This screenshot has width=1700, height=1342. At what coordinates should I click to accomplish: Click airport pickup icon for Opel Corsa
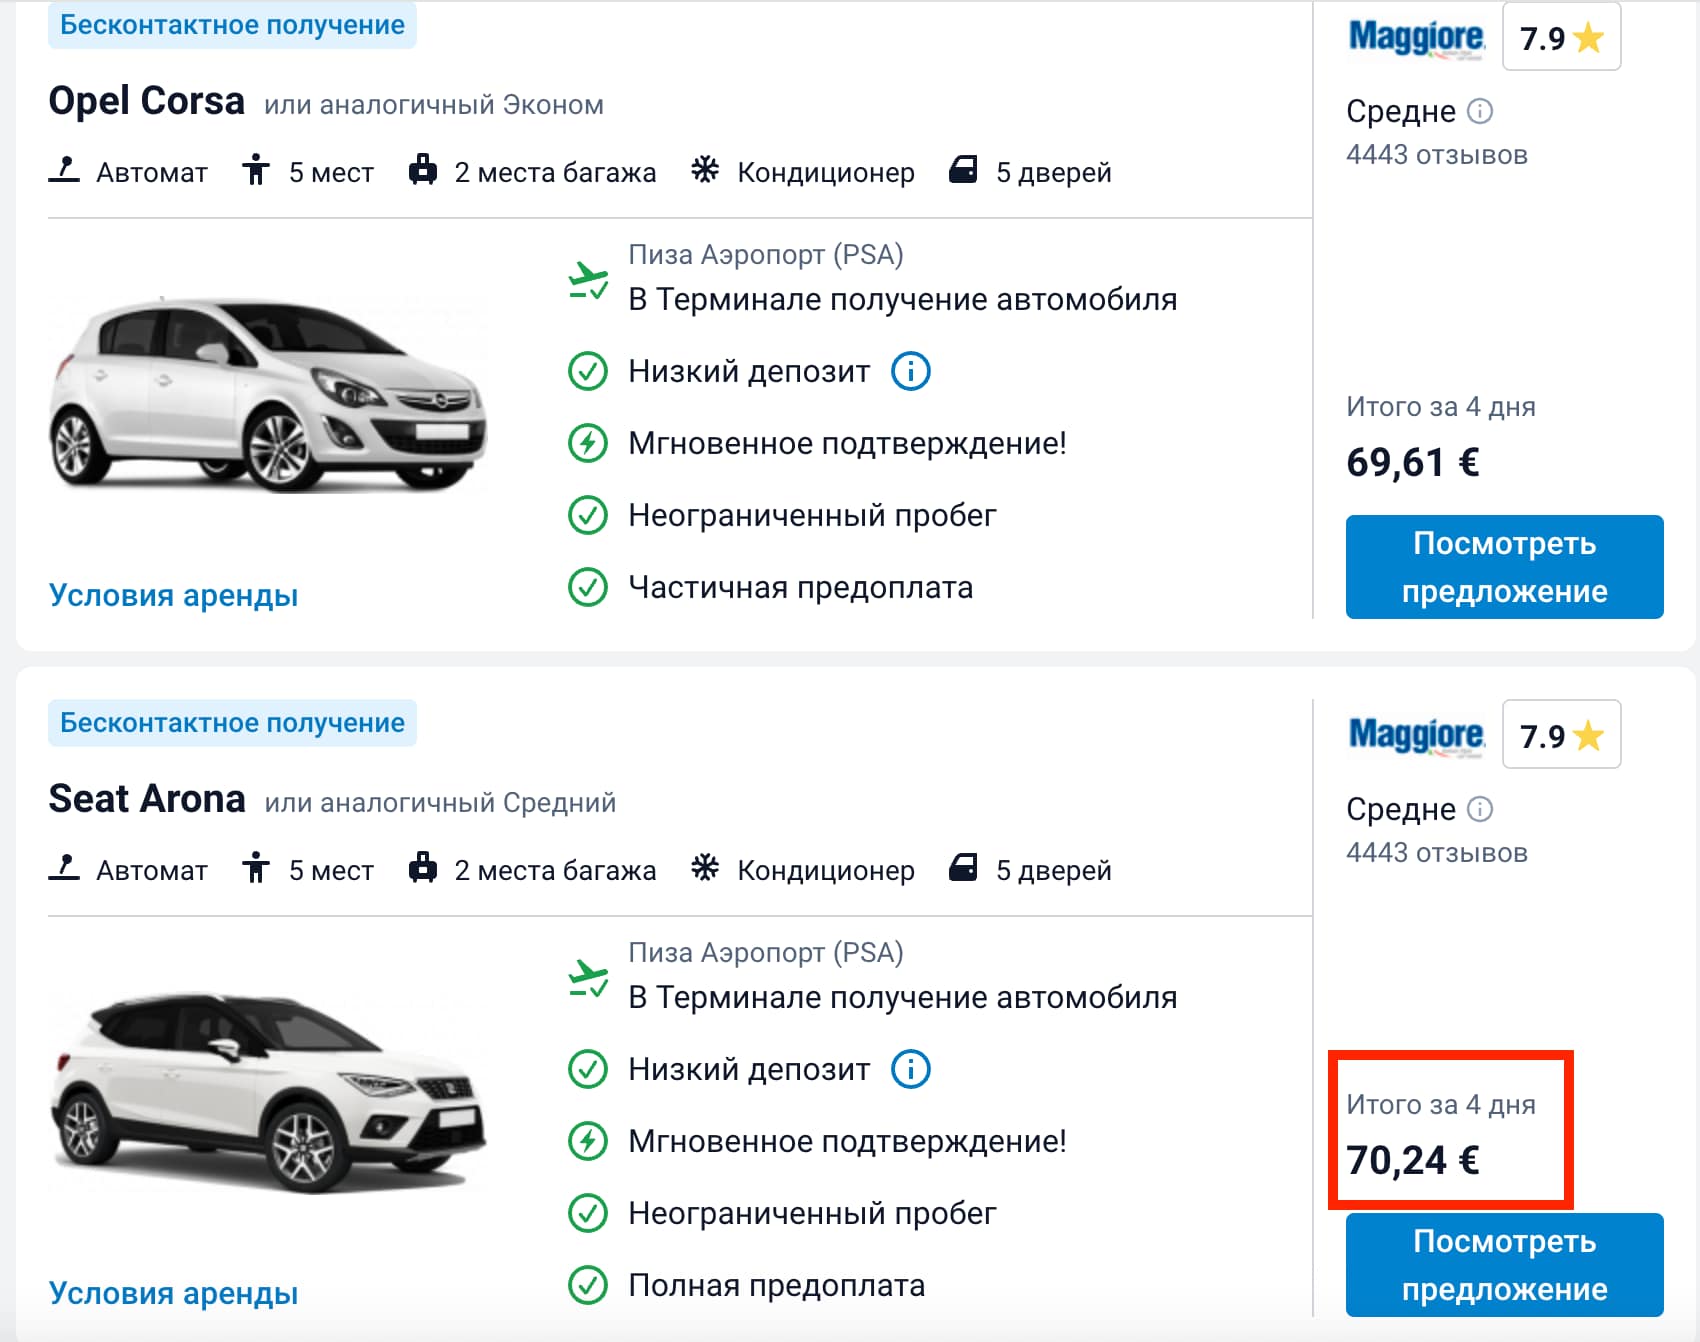pyautogui.click(x=588, y=280)
